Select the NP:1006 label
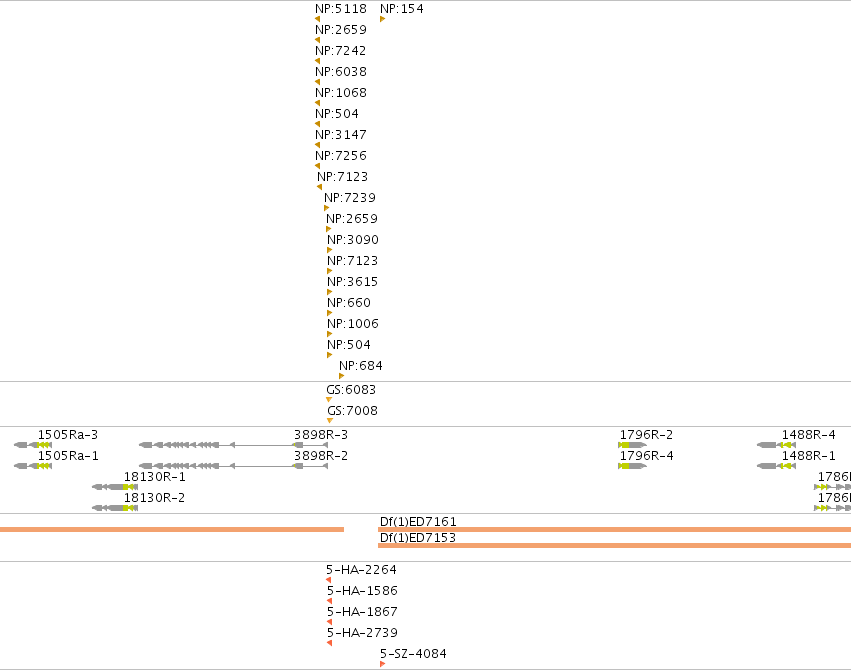 click(353, 324)
